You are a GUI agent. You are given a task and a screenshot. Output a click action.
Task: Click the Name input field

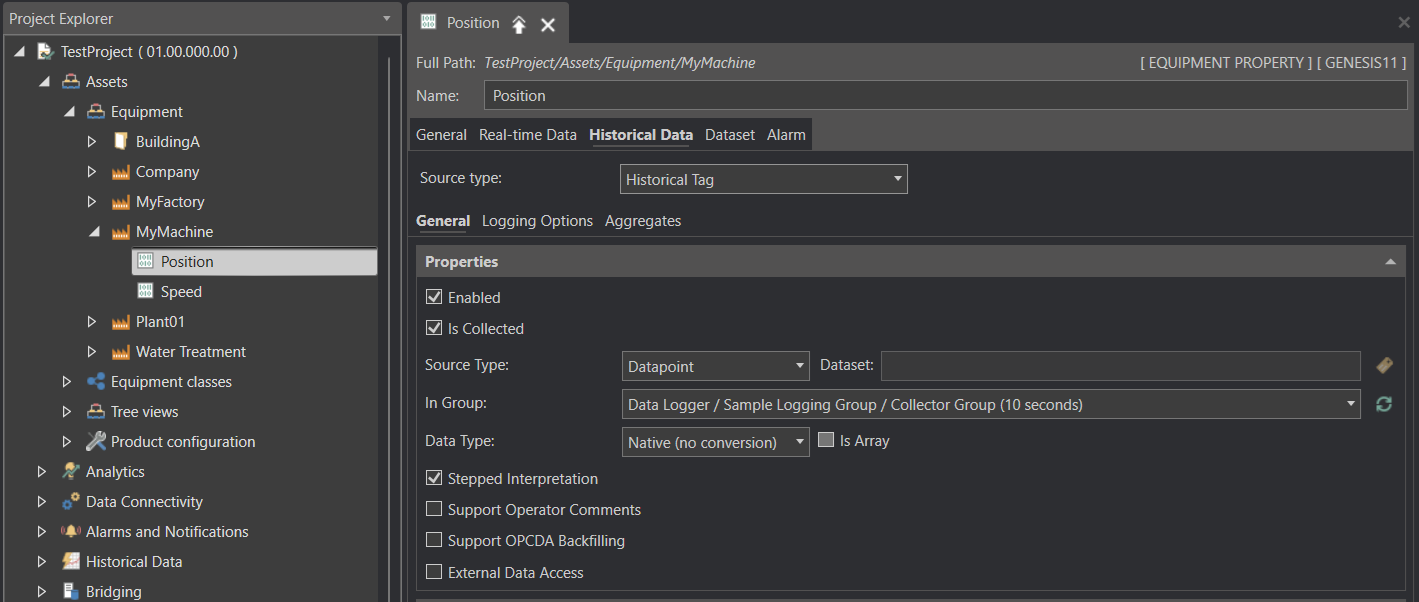pos(945,96)
